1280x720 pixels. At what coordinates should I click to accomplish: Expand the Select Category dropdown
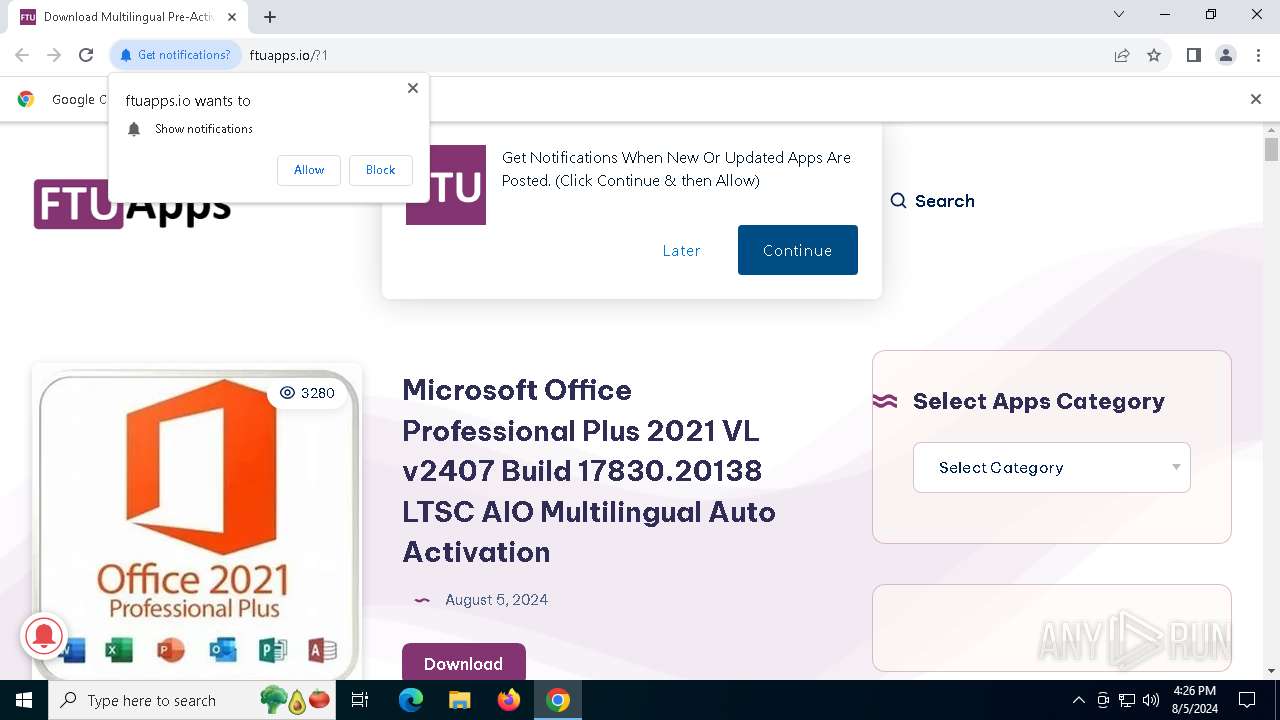point(1052,468)
